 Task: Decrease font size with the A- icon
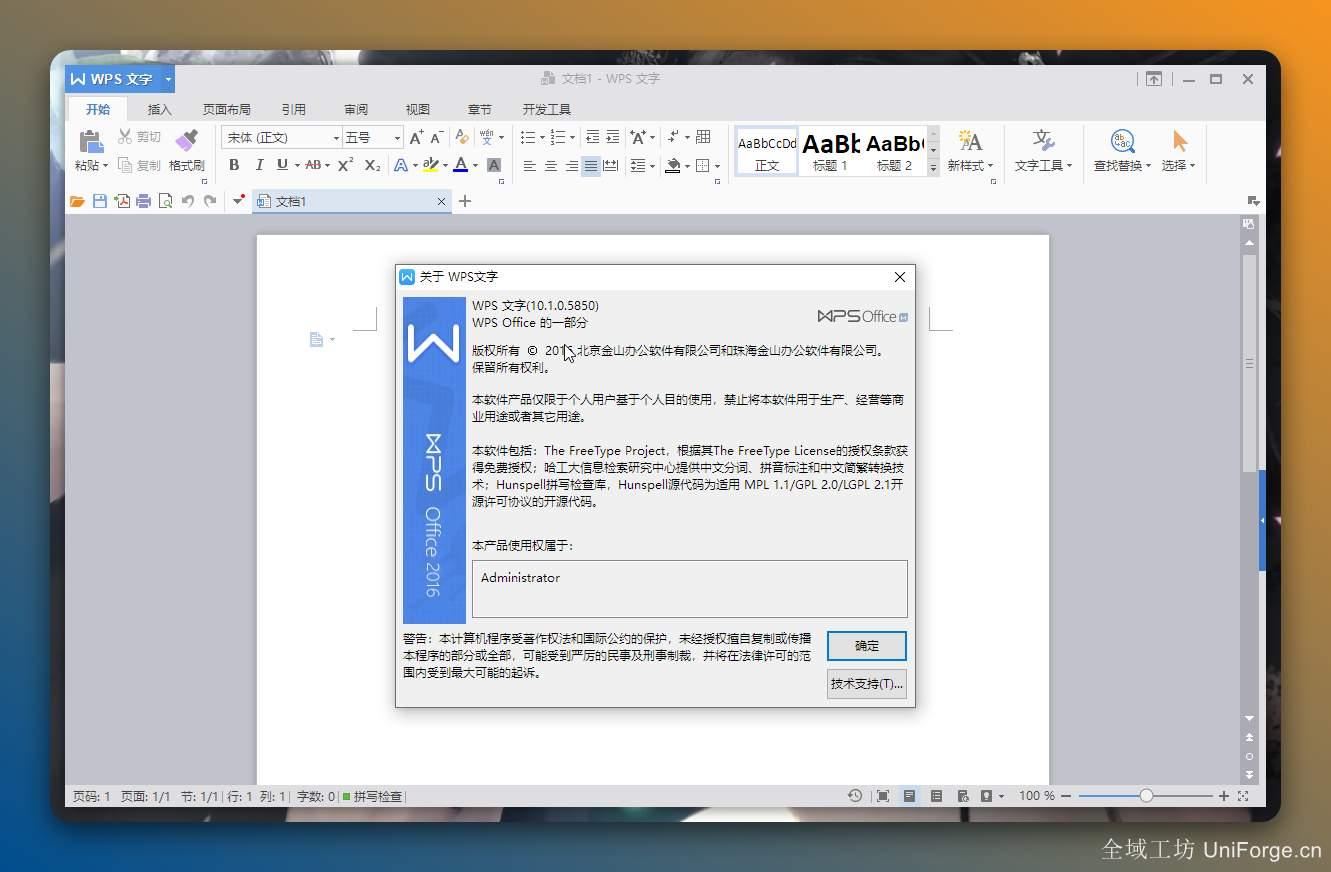pyautogui.click(x=437, y=137)
